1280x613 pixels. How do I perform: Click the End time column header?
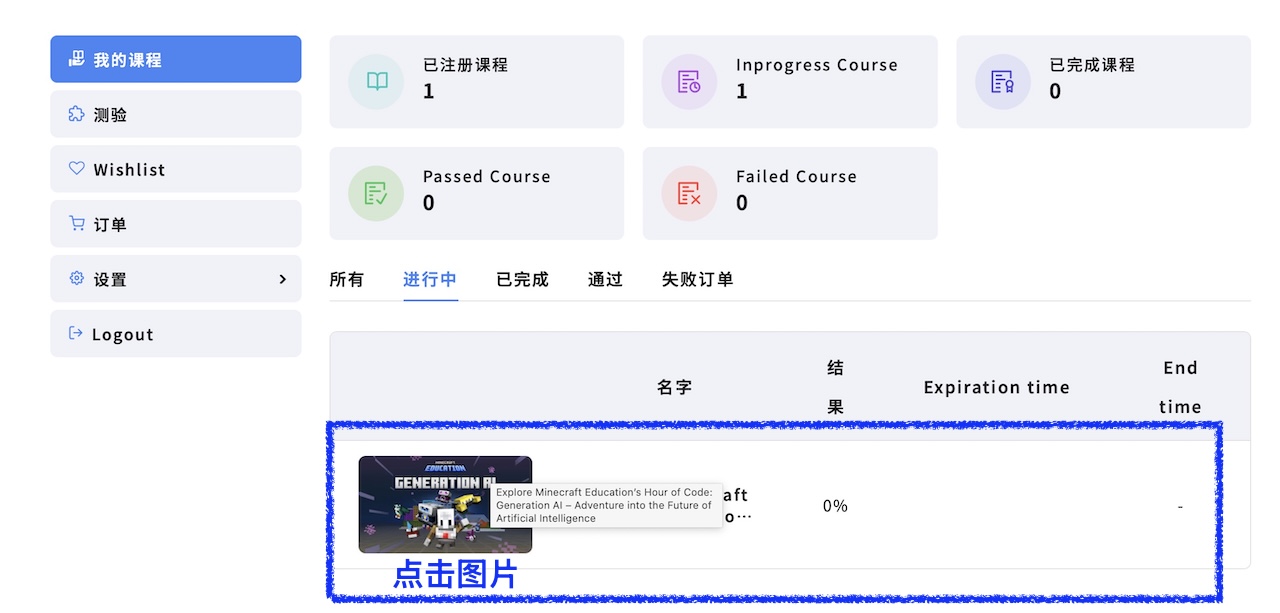(1180, 387)
